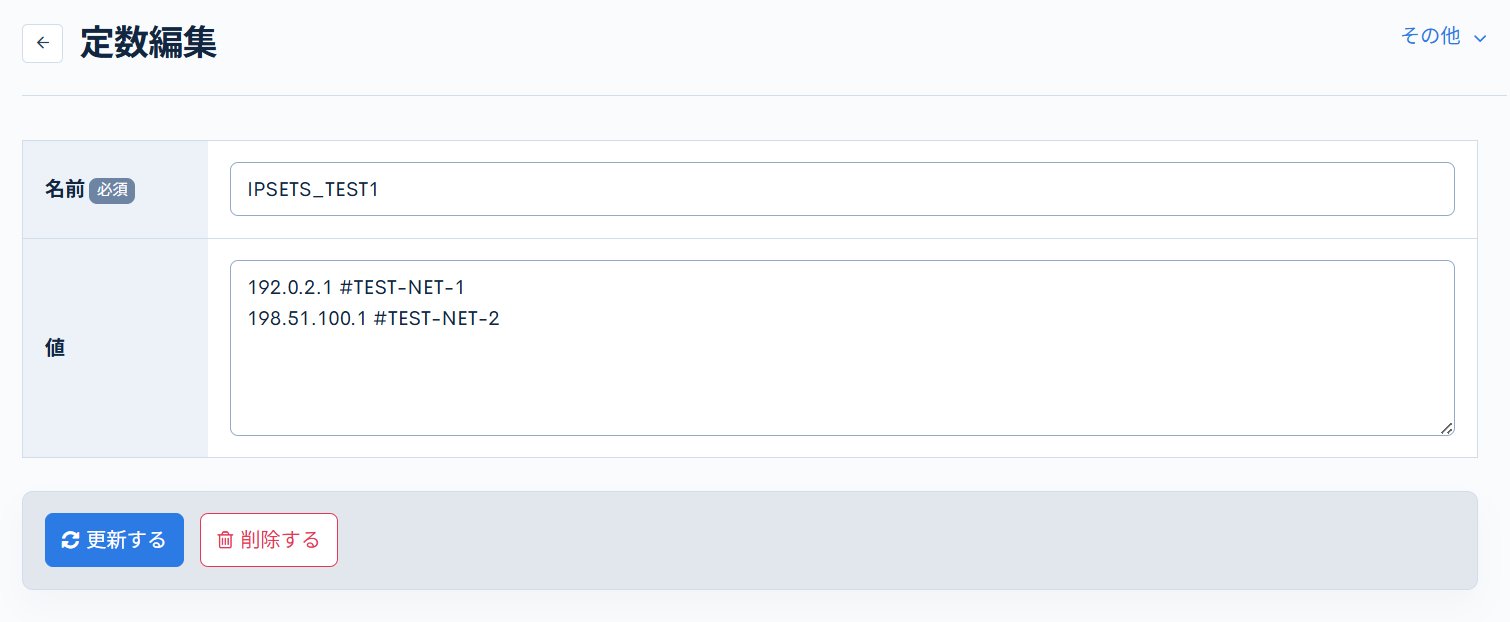This screenshot has height=622, width=1510.
Task: Click the left-pointing arrow in the header
Action: (x=42, y=43)
